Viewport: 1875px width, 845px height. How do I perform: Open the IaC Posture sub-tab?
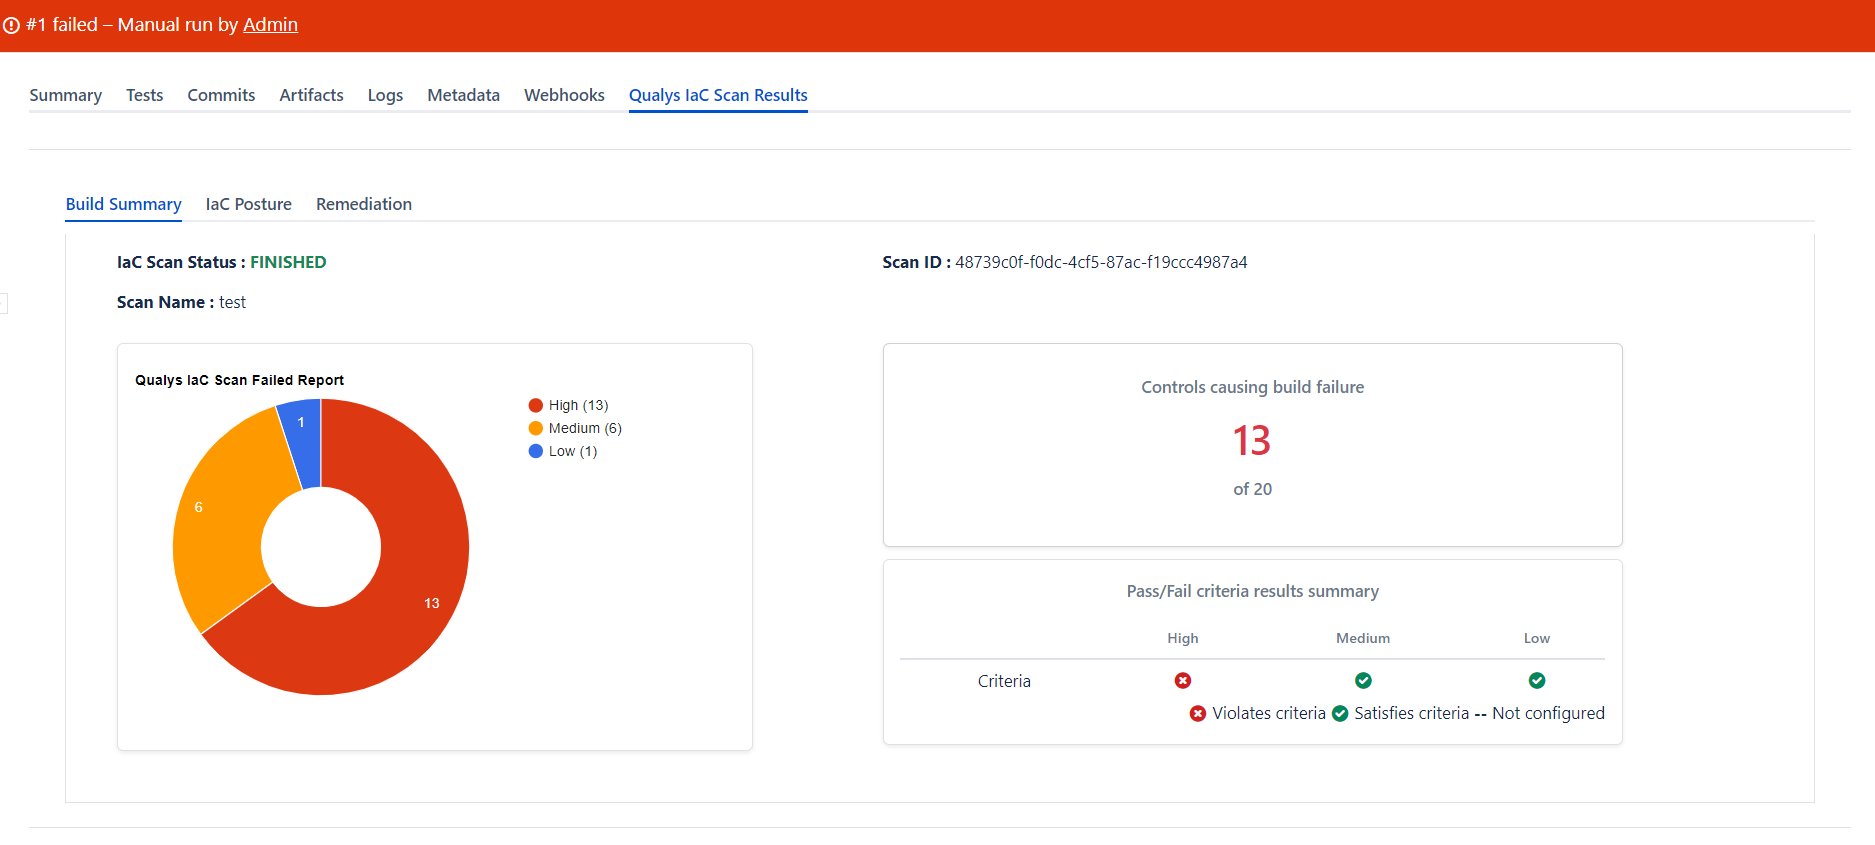click(249, 204)
